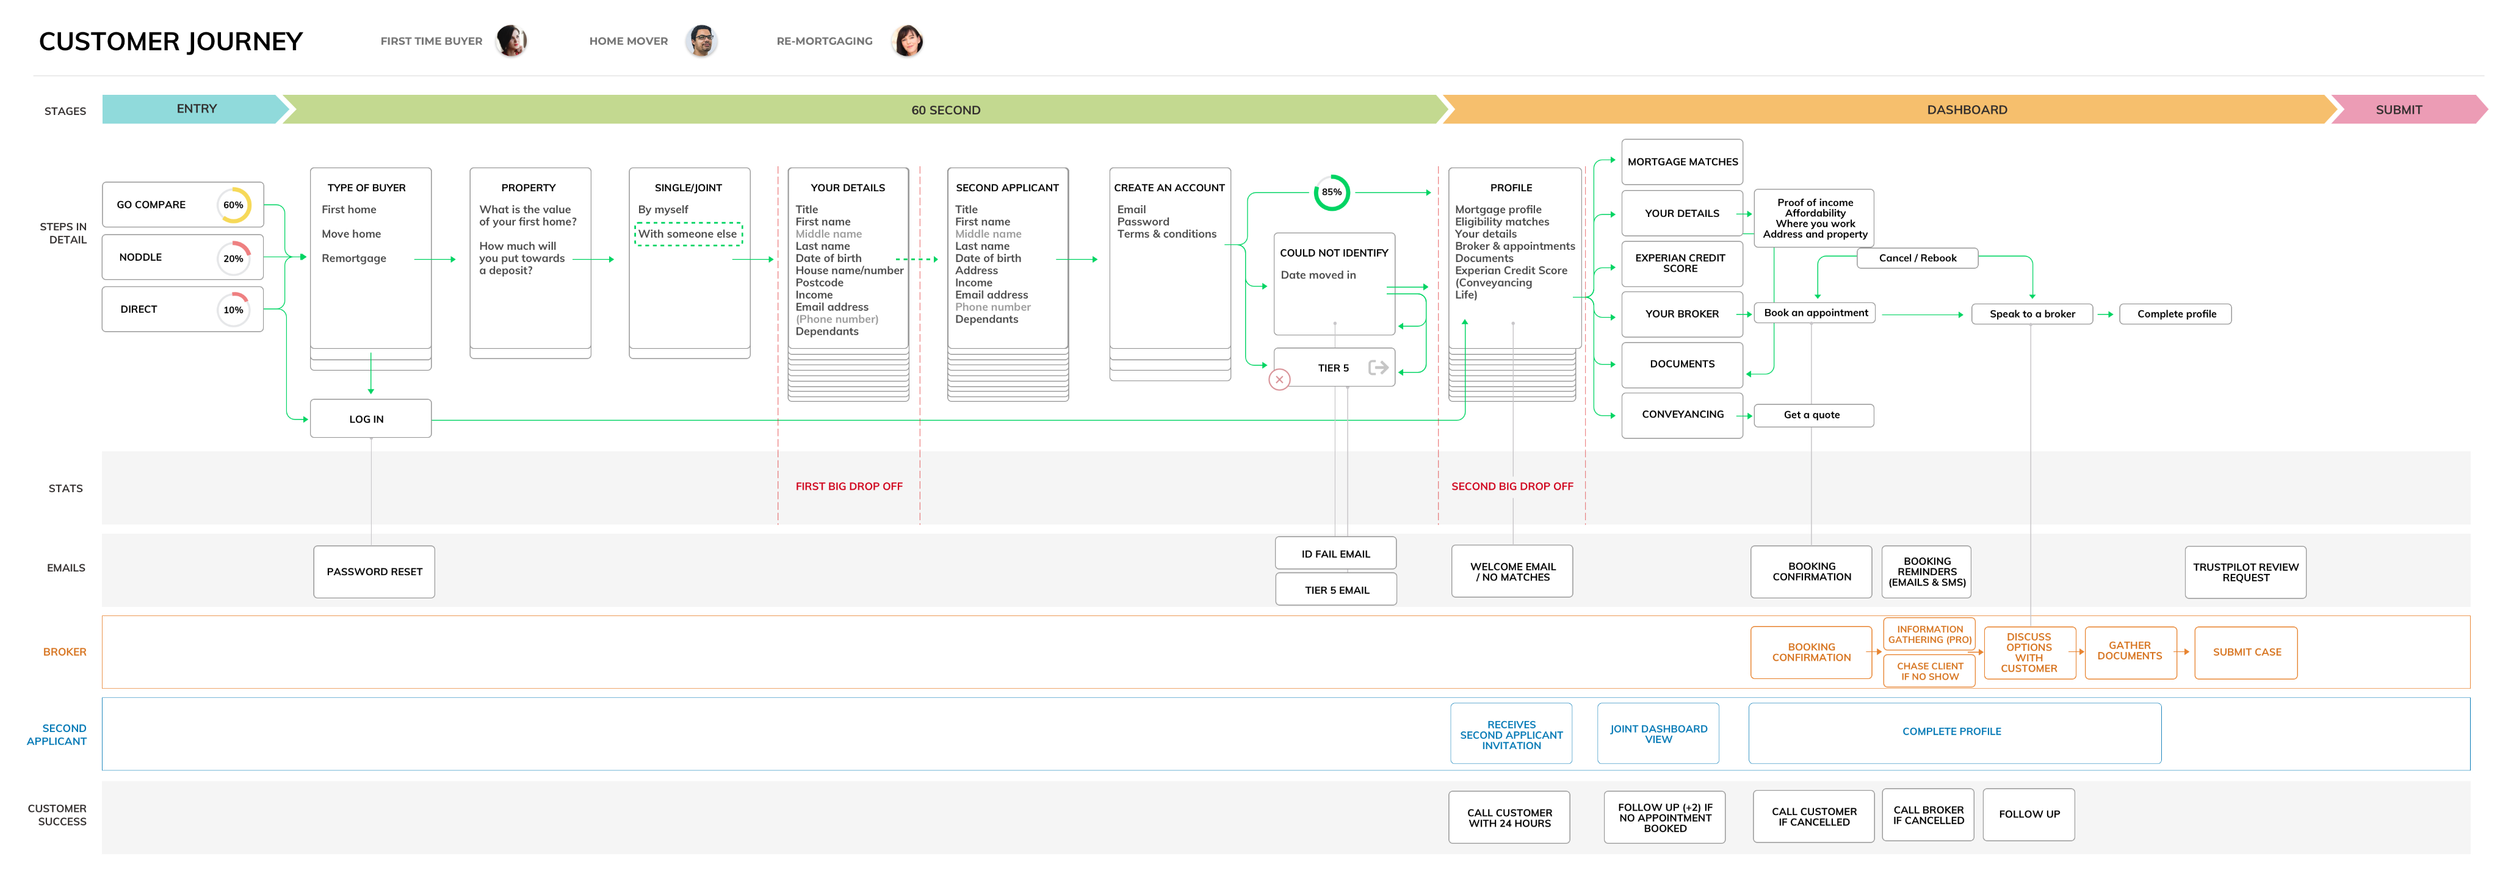
Task: Select the EXPERIAN CREDIT SCORE box
Action: coord(1682,264)
